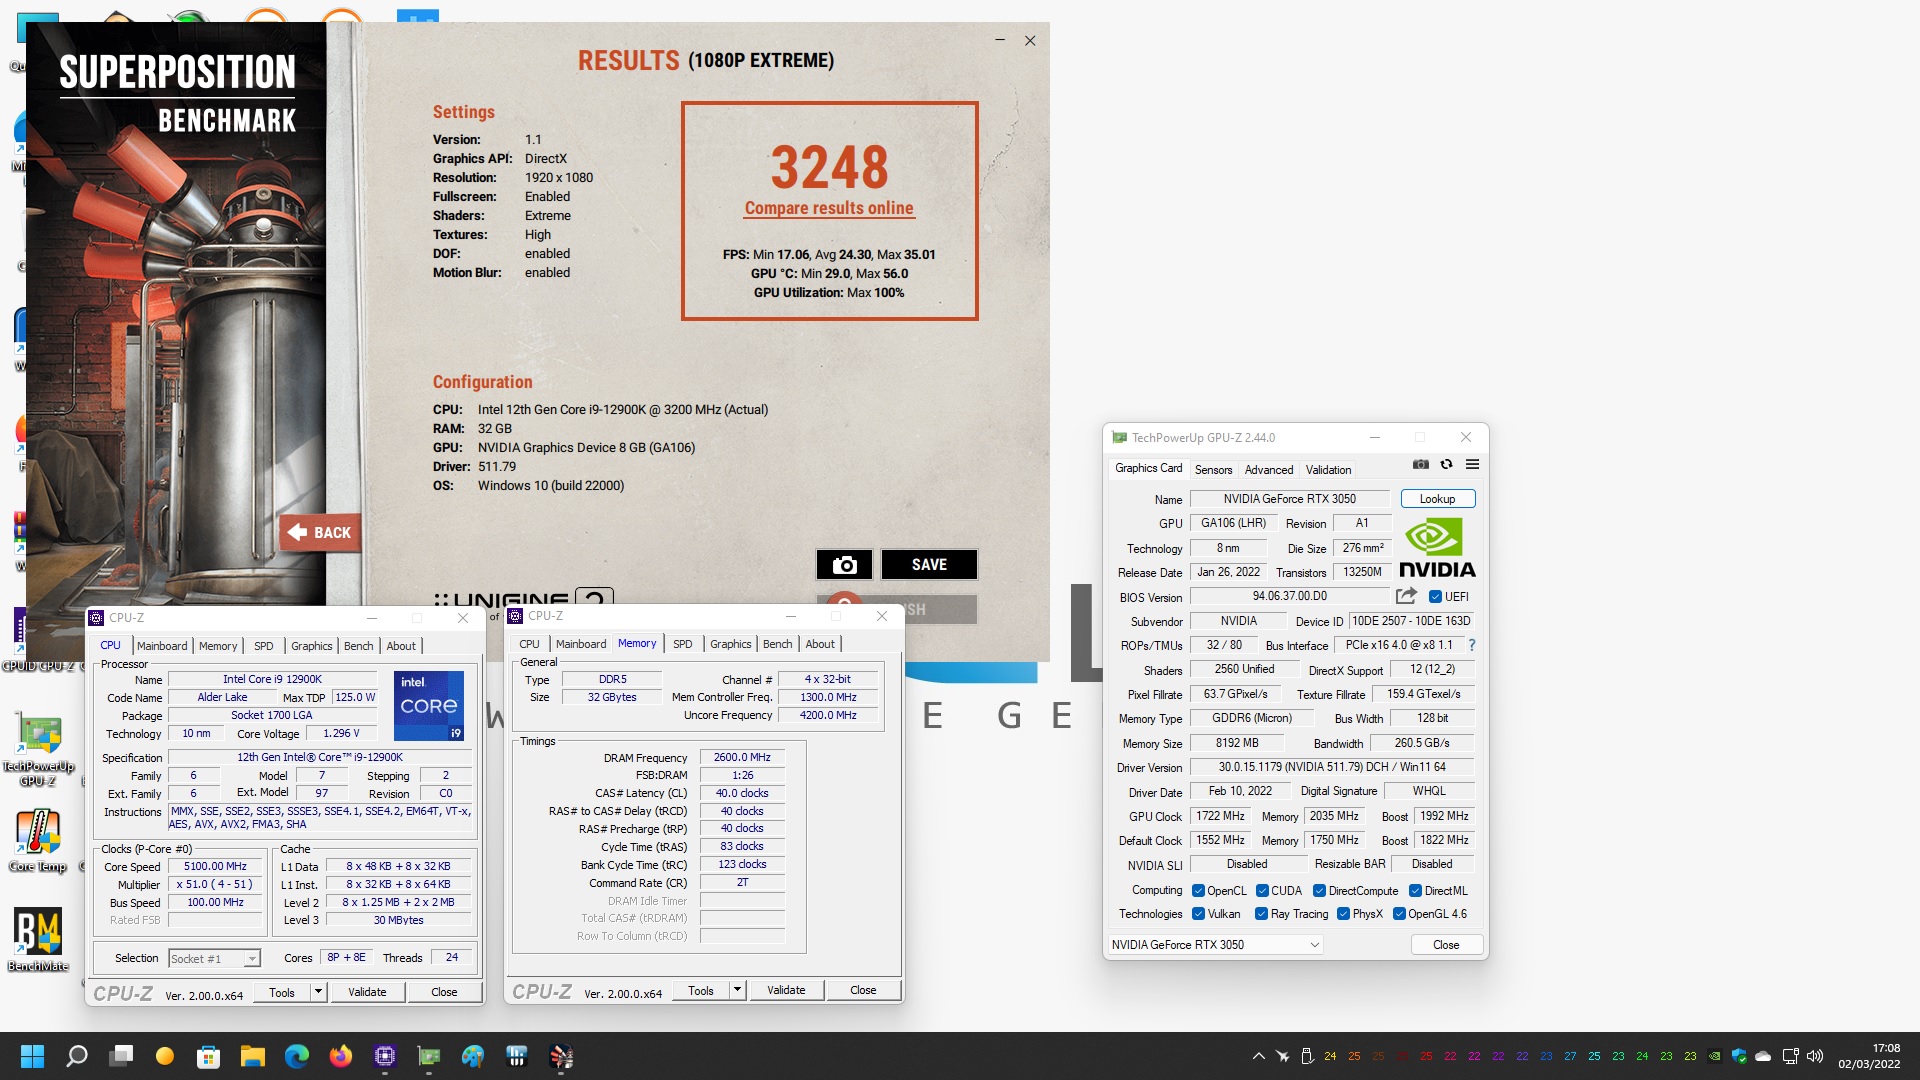Expand Tools arrow in the CPU-Z Memory window

coord(737,990)
